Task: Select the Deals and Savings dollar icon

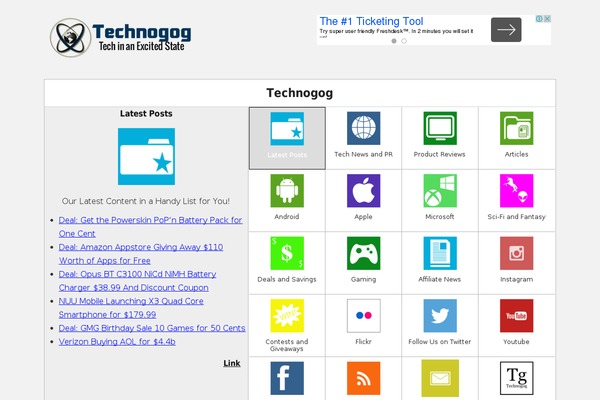Action: point(287,253)
